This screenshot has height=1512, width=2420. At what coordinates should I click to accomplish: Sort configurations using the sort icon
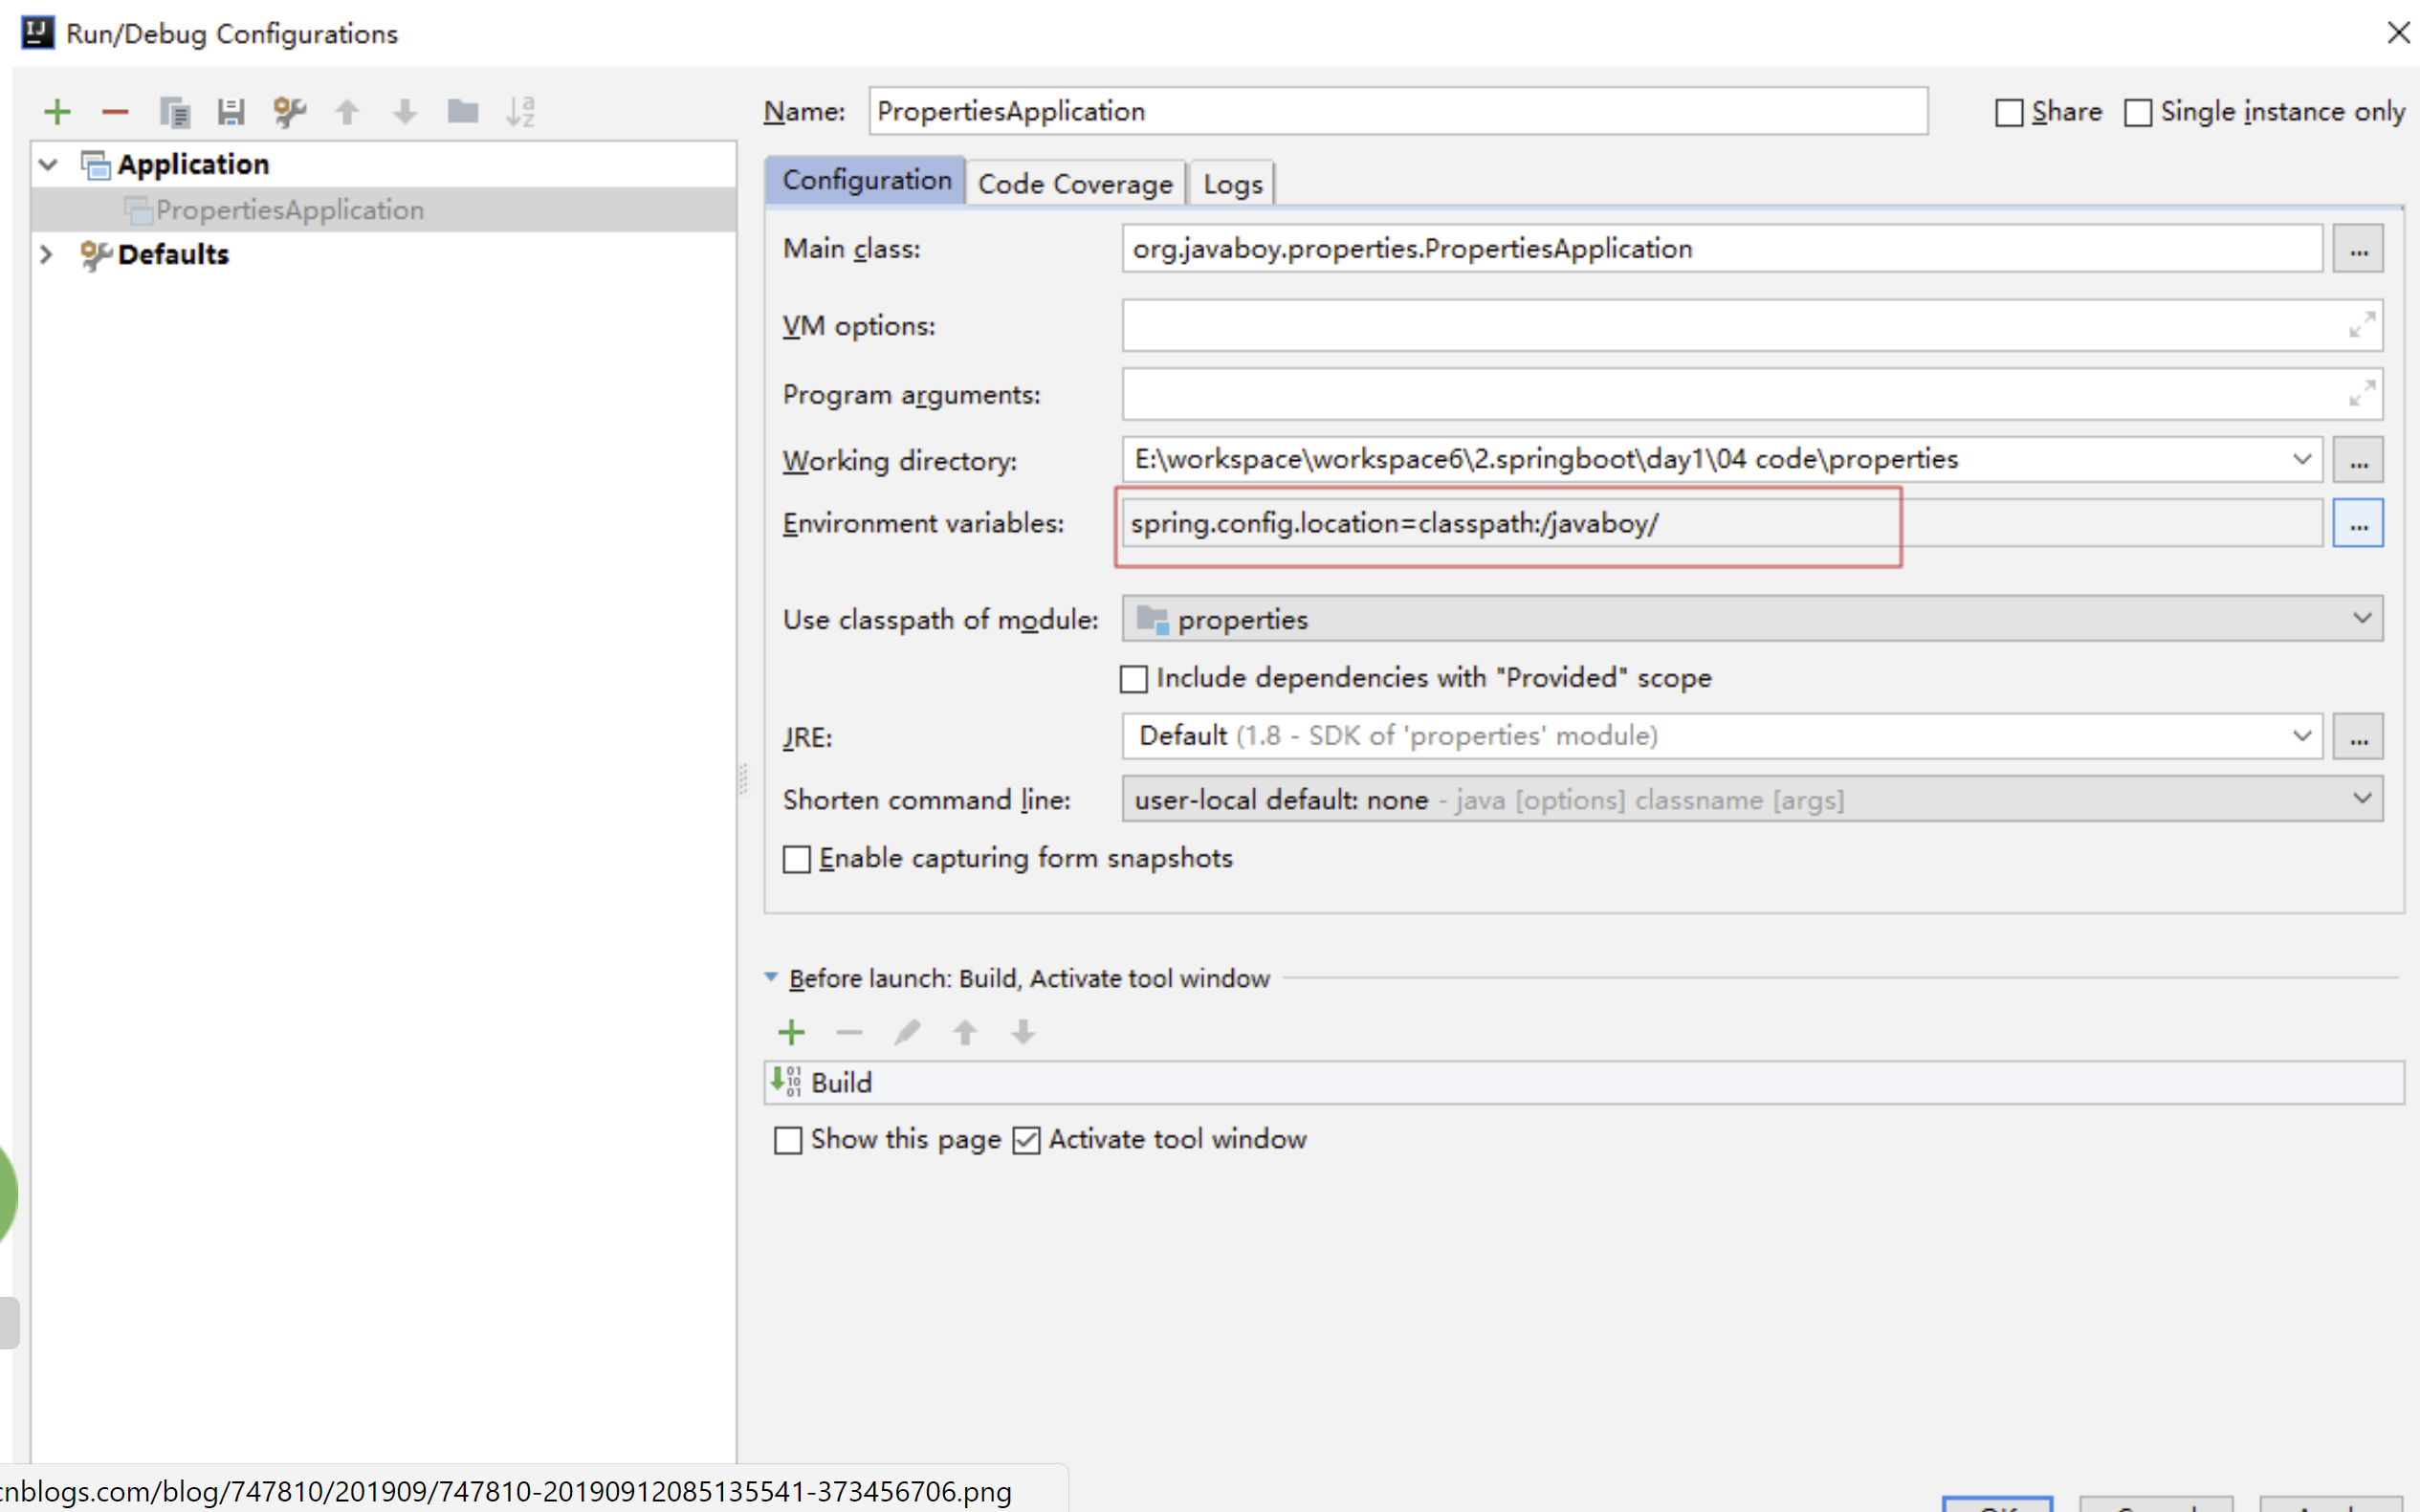click(521, 111)
